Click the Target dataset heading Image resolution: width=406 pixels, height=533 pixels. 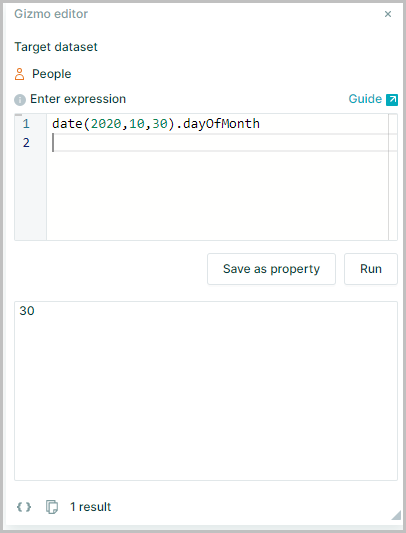(x=56, y=47)
